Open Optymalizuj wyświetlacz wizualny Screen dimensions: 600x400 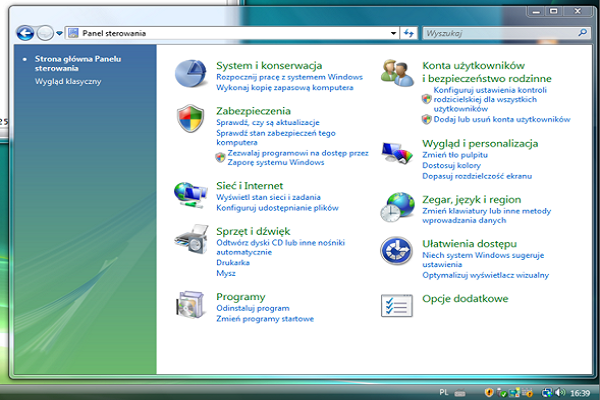(x=486, y=275)
